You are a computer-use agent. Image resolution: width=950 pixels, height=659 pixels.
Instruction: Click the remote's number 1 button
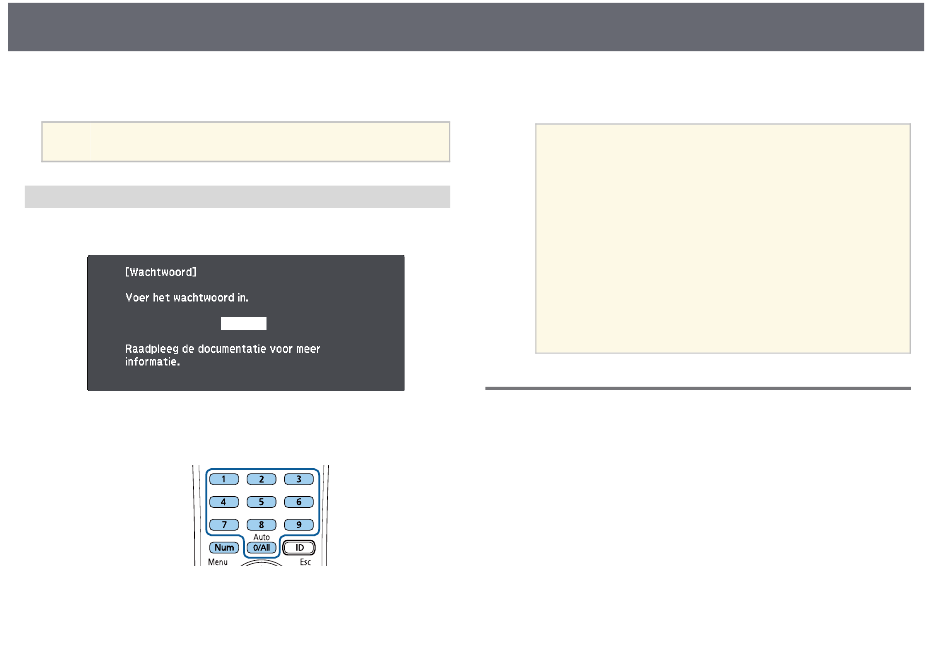[x=224, y=479]
